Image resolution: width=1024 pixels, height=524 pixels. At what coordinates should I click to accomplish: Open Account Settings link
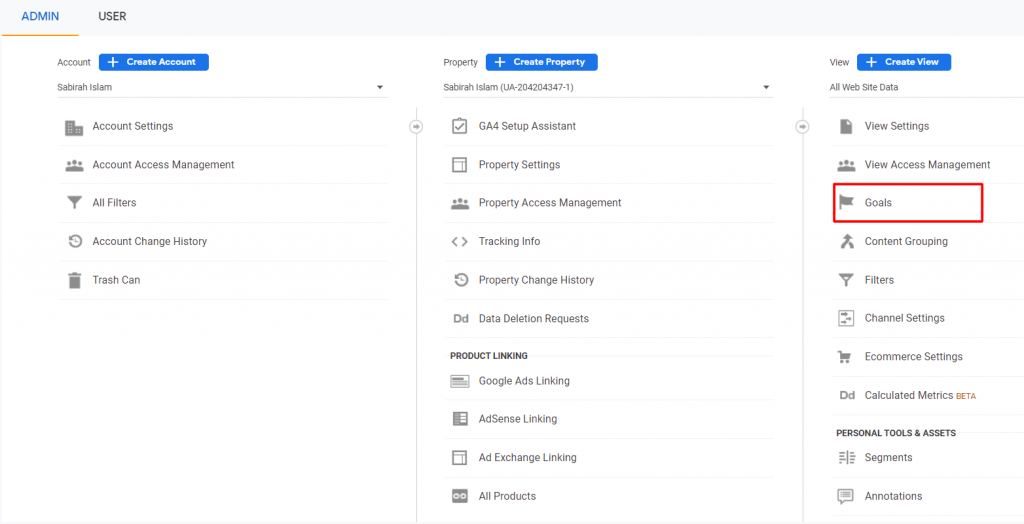tap(133, 126)
